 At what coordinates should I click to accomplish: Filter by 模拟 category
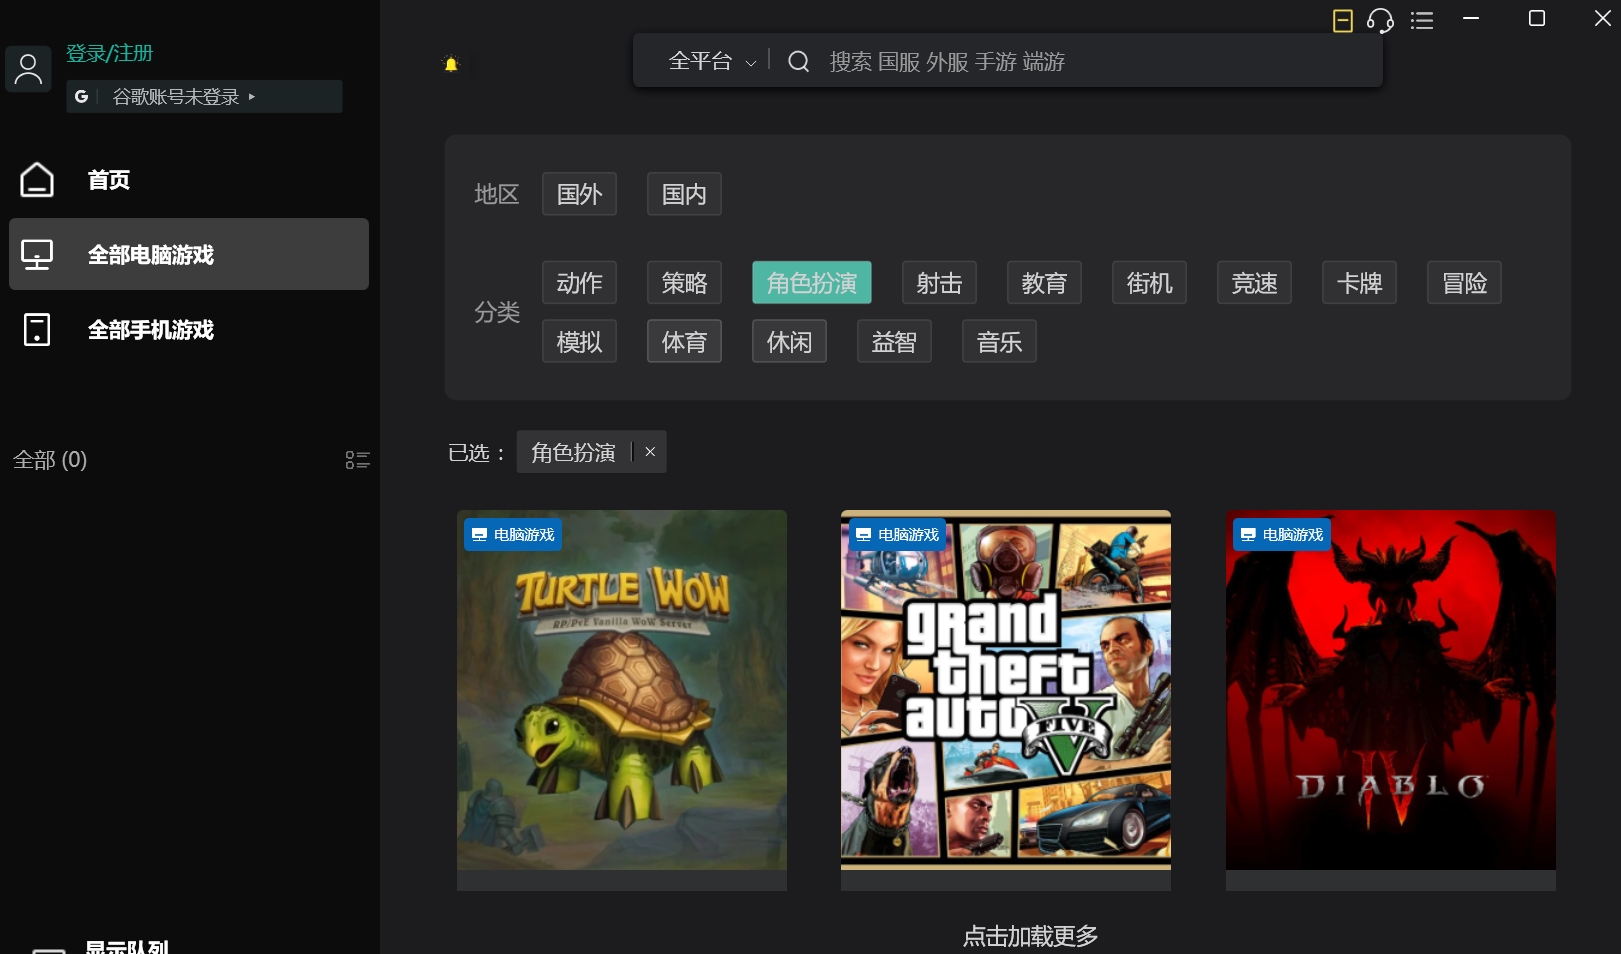[579, 342]
